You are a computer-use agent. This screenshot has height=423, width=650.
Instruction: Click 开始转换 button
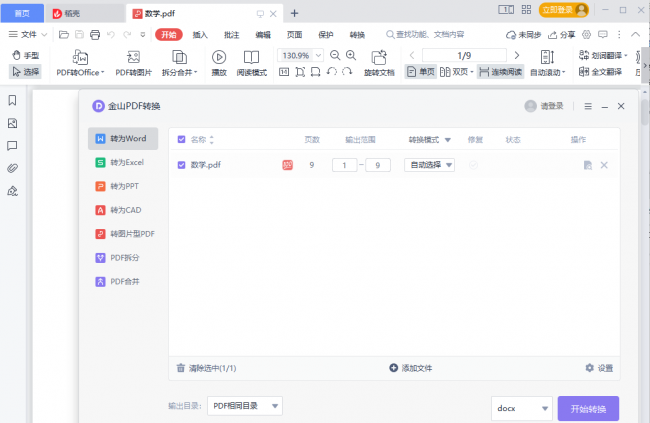588,409
